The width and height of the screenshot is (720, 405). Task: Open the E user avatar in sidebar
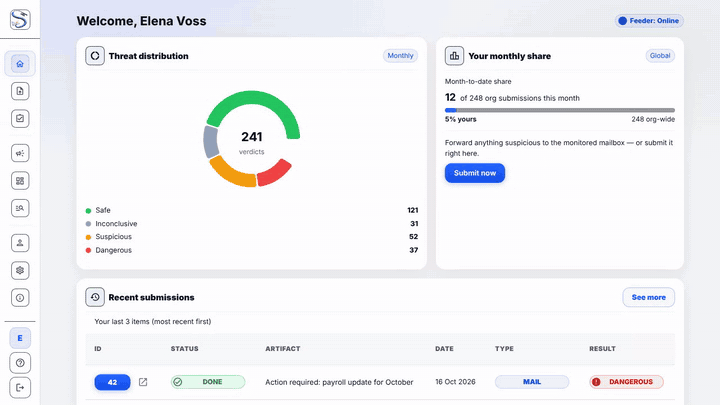[20, 338]
